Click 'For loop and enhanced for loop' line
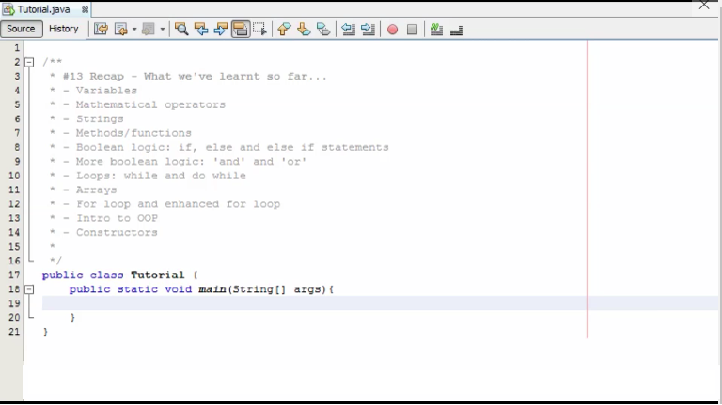Image resolution: width=722 pixels, height=405 pixels. 165,204
